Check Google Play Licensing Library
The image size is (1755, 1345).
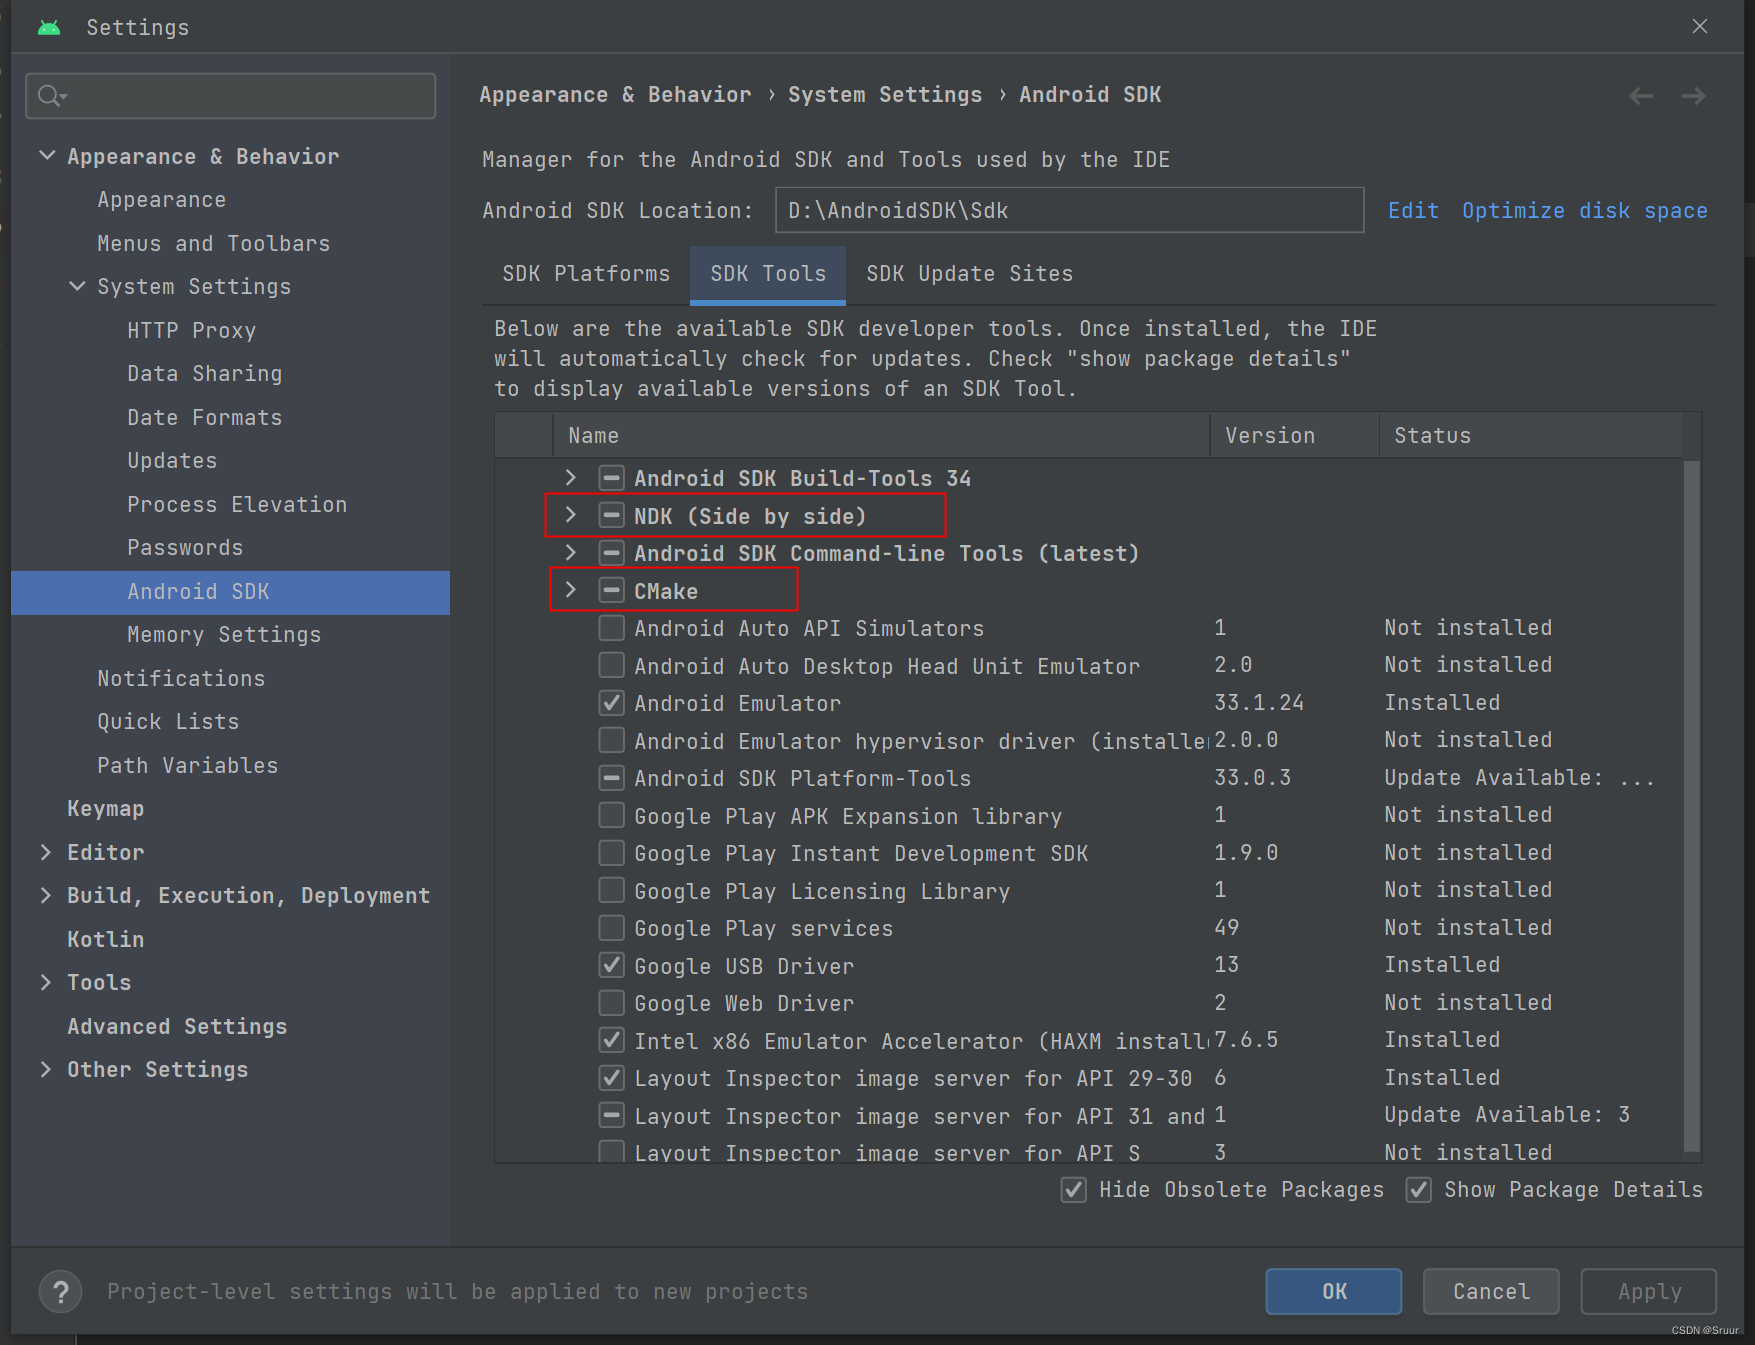[x=611, y=891]
